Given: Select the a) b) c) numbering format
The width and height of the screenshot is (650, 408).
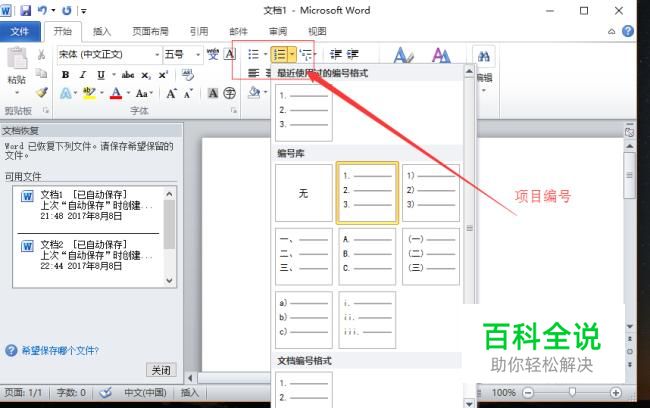Looking at the screenshot, I should click(x=304, y=320).
